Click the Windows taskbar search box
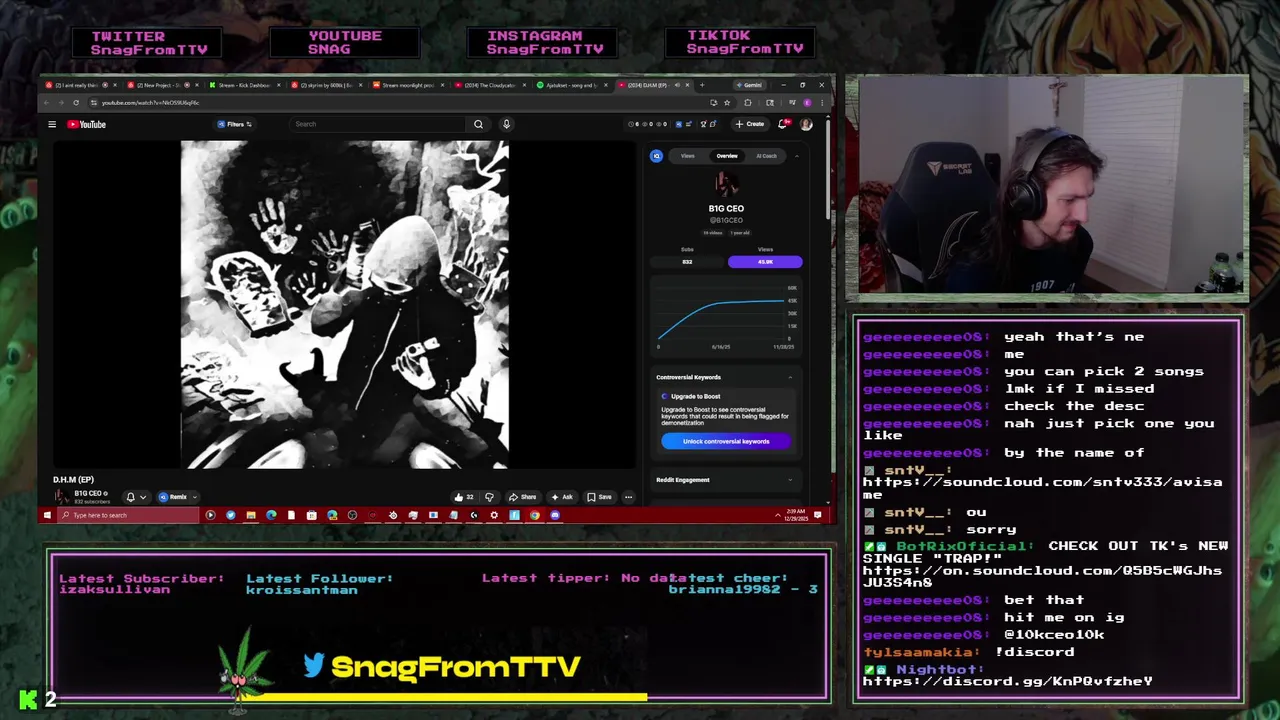 pos(128,515)
